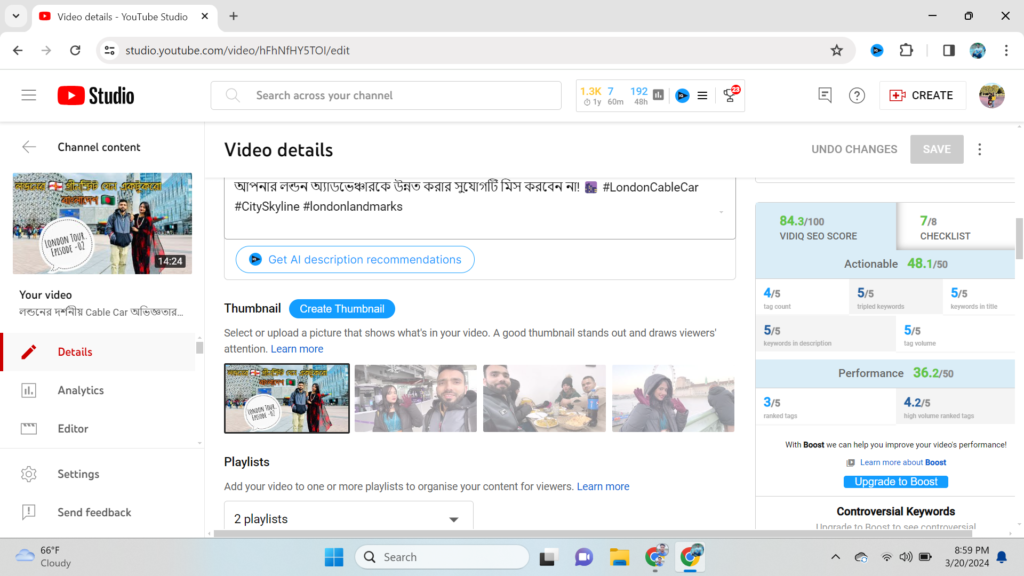Open the Chrome tab search dropdown

tap(16, 16)
